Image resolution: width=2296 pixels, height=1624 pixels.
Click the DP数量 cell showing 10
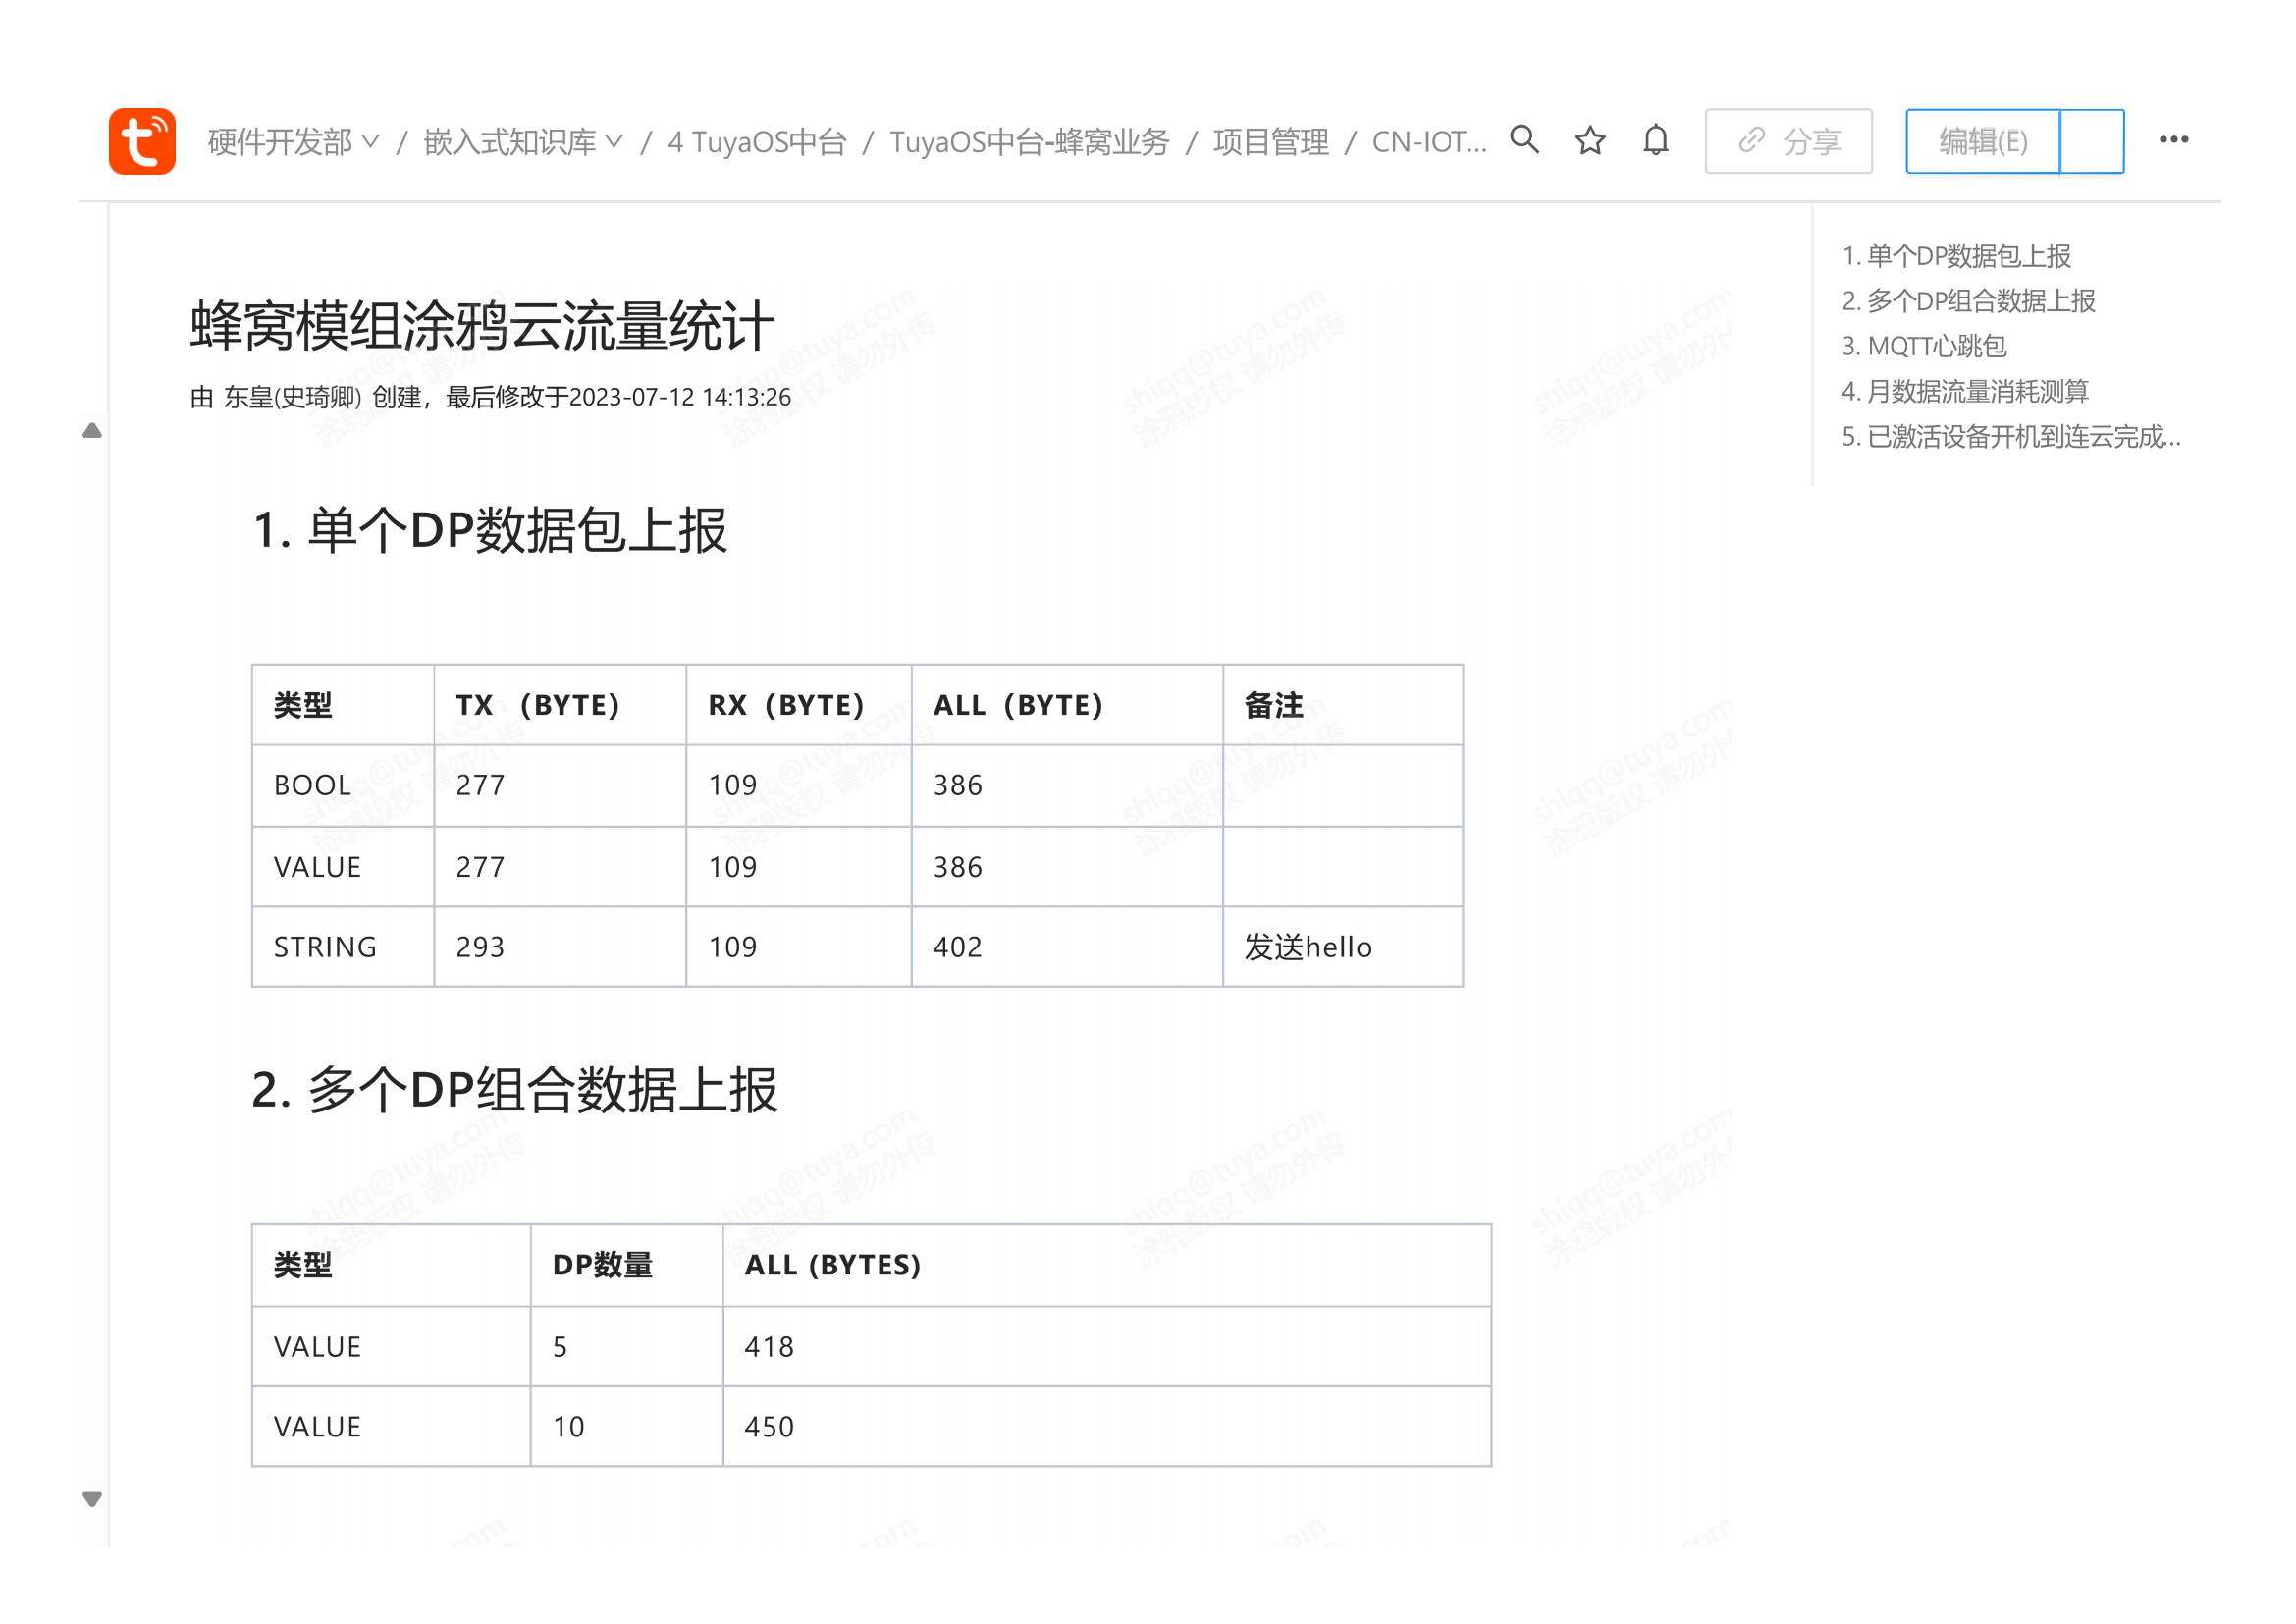point(626,1427)
